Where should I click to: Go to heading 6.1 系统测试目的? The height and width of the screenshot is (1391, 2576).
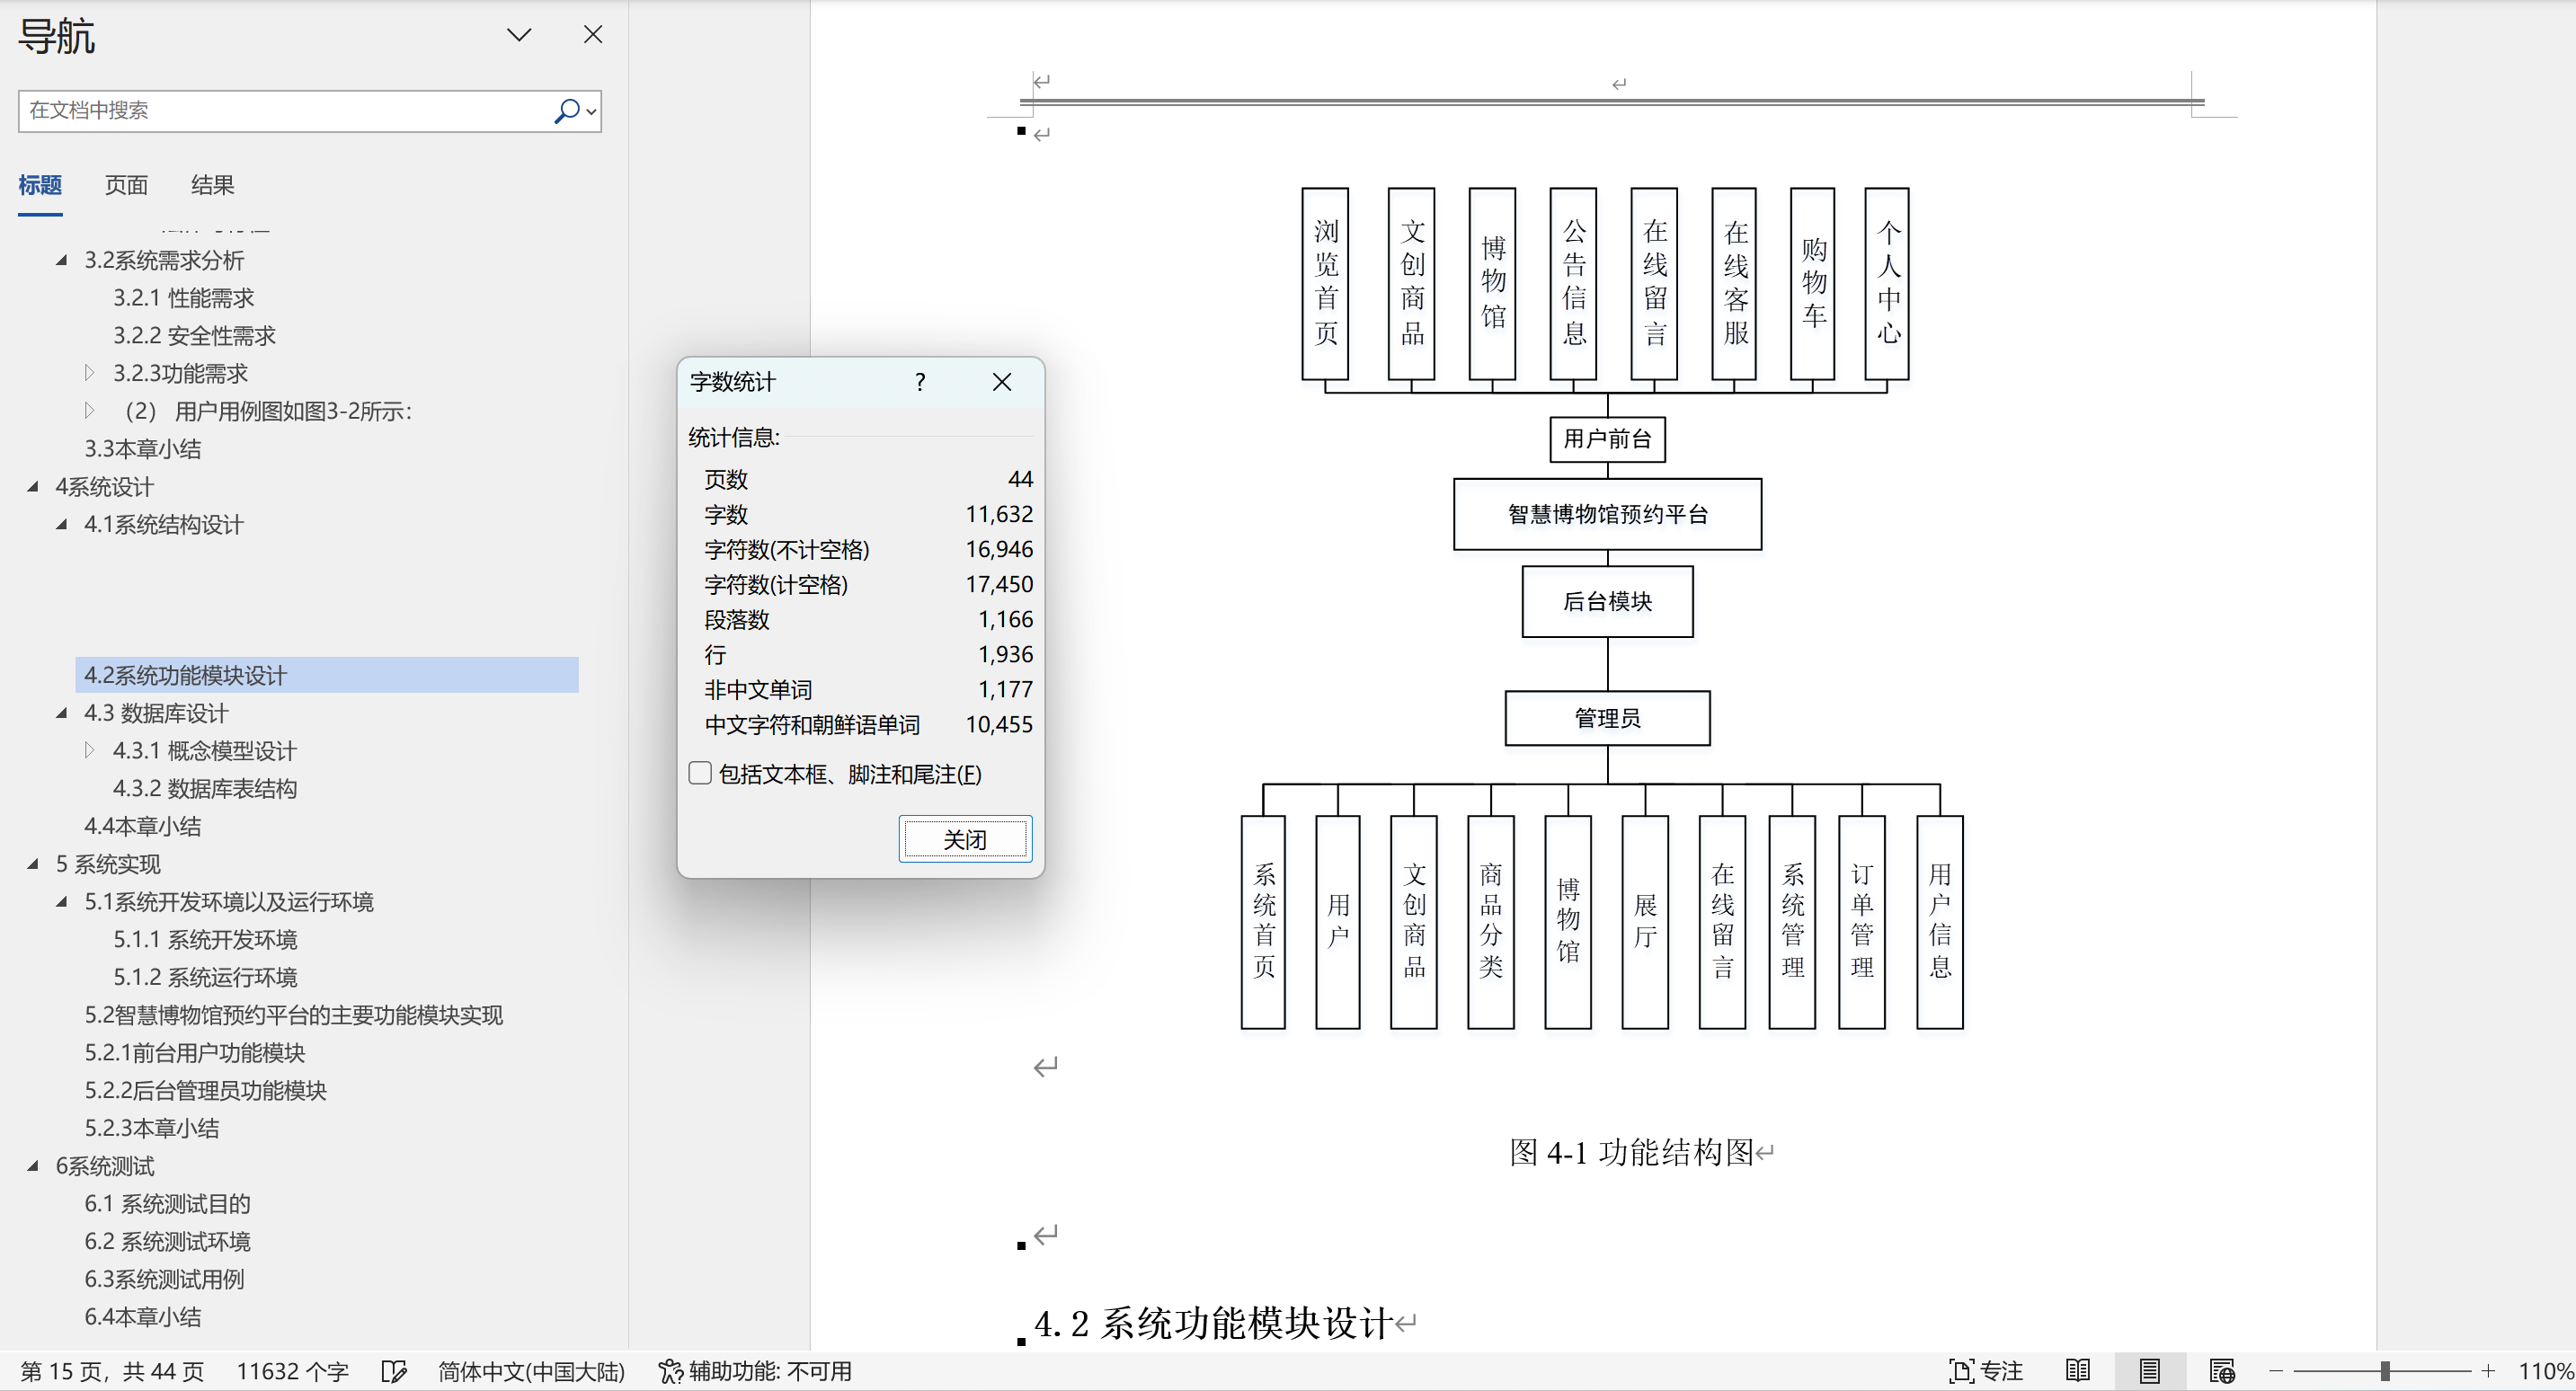(x=167, y=1204)
